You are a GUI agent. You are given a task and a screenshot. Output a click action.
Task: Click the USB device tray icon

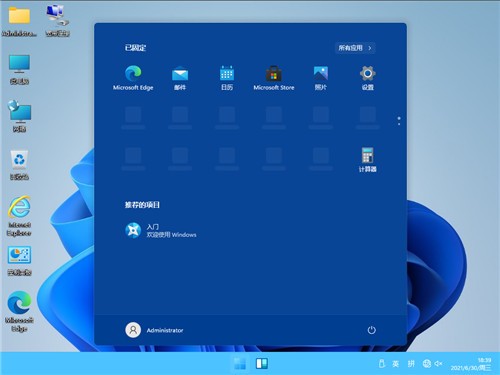click(x=382, y=364)
